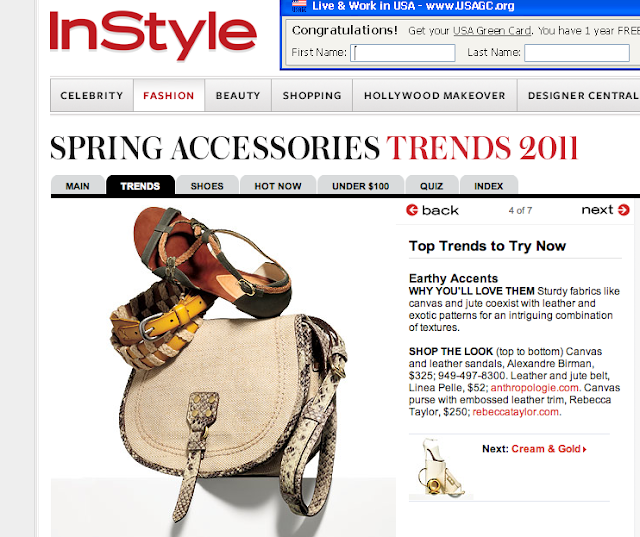
Task: Click the InStyle logo
Action: [153, 34]
